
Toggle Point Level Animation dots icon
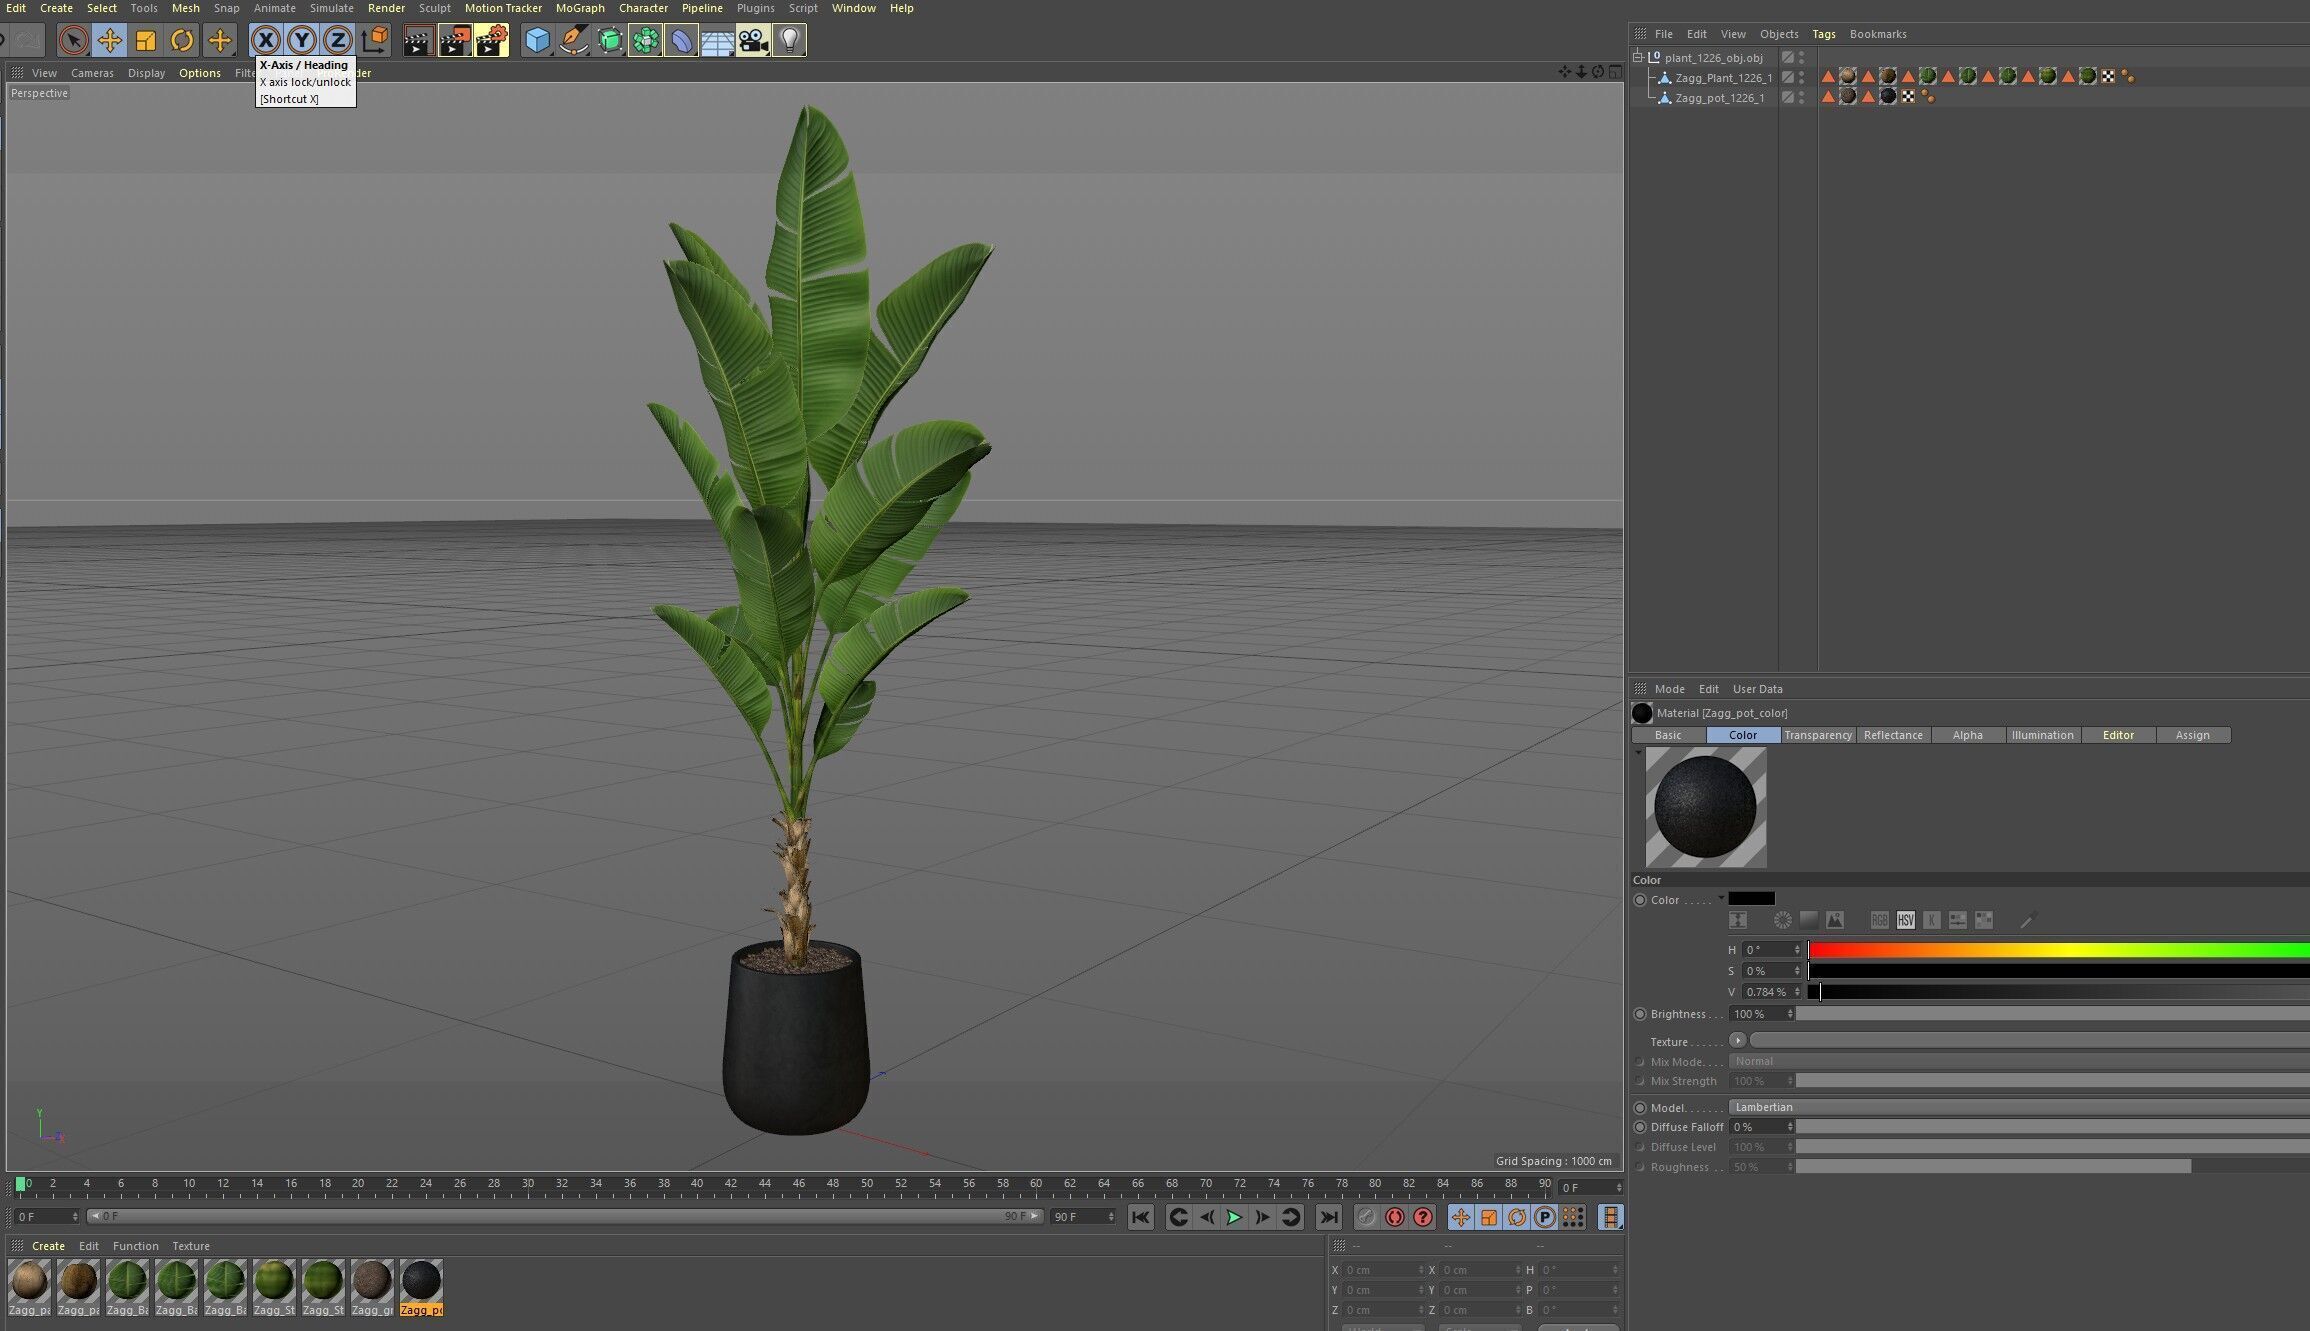tap(1573, 1217)
